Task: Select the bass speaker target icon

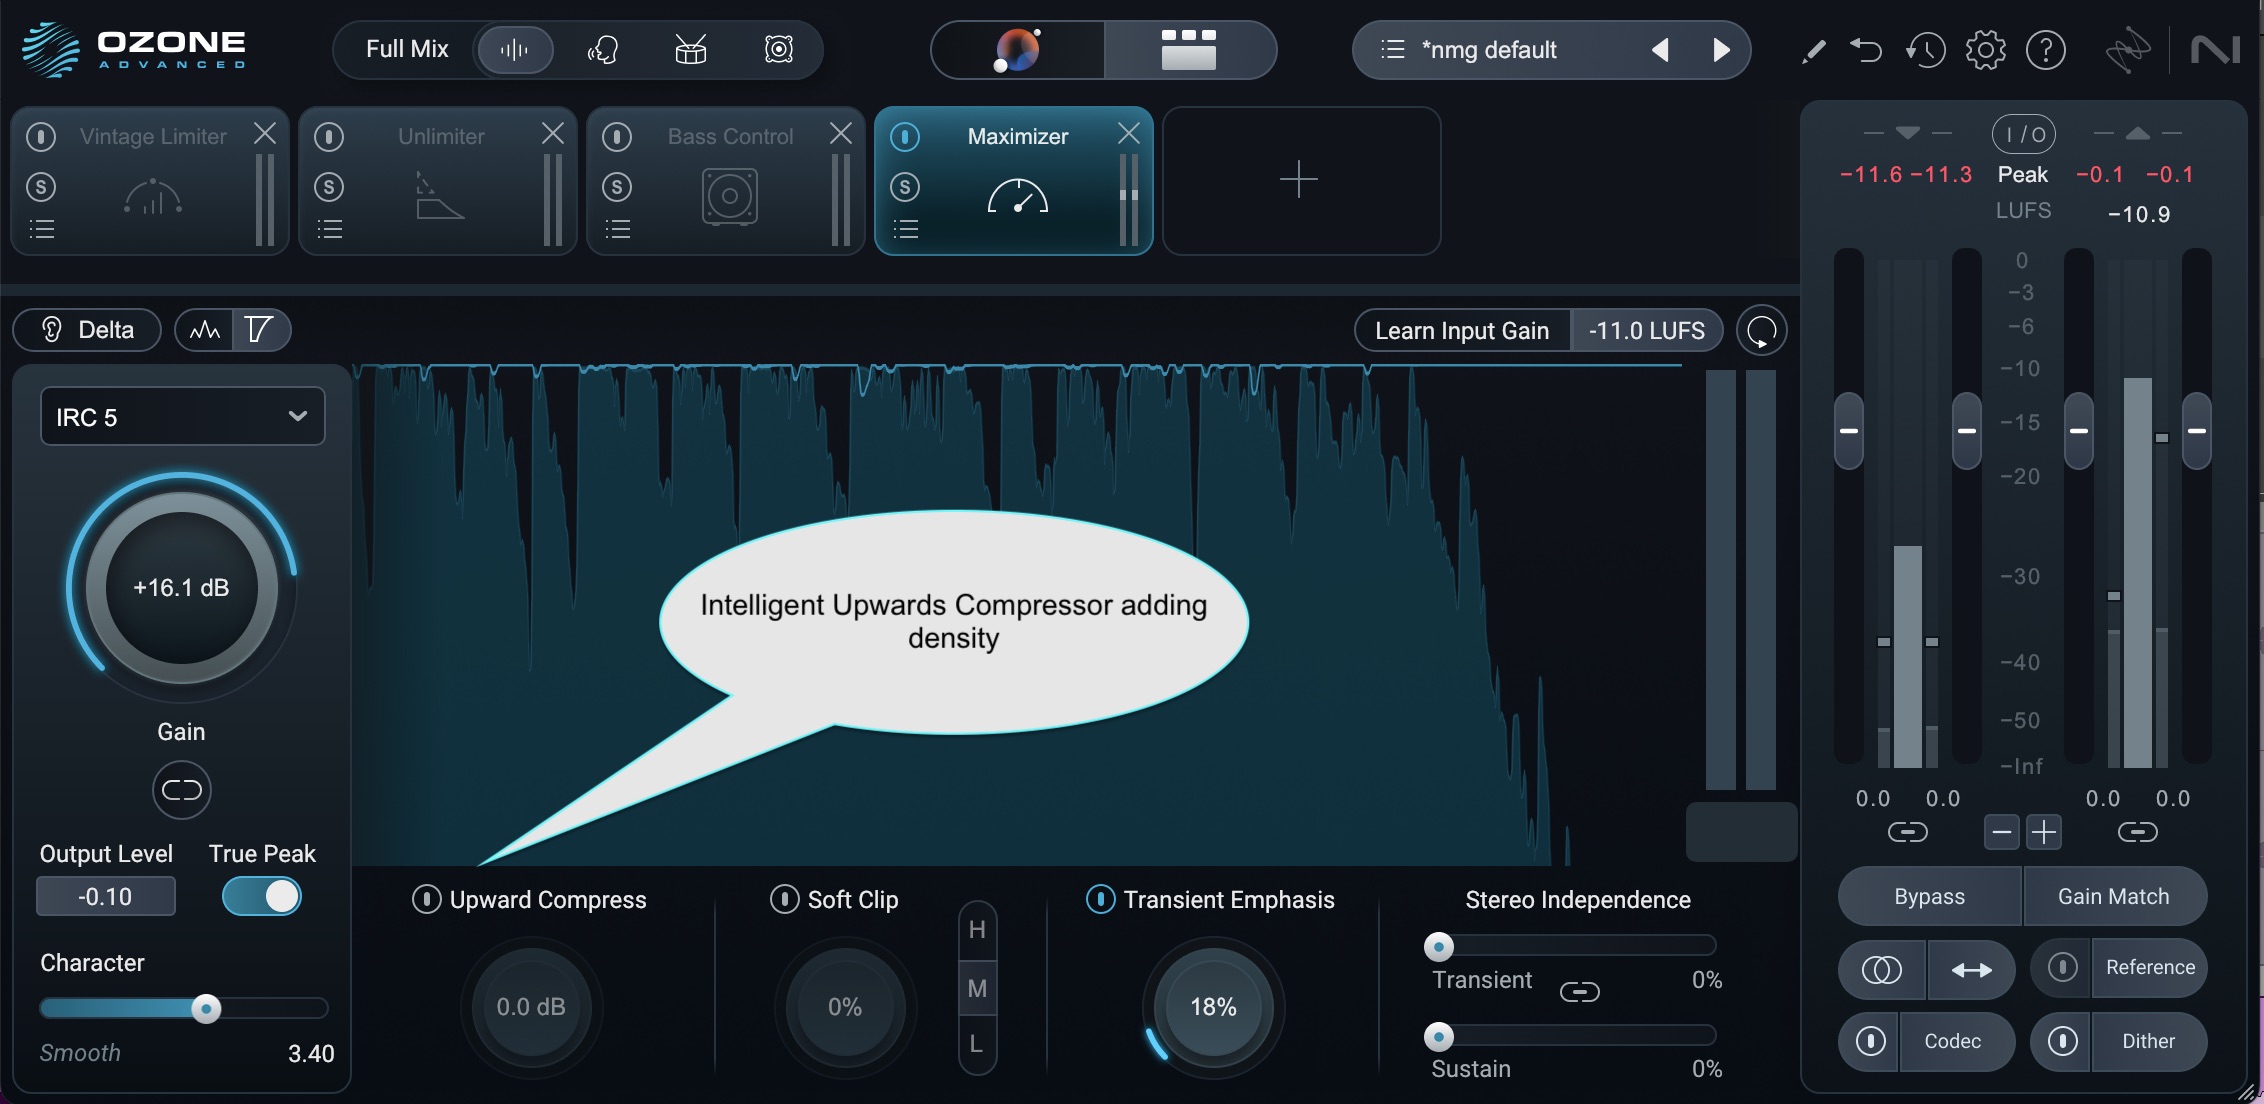Action: (779, 50)
